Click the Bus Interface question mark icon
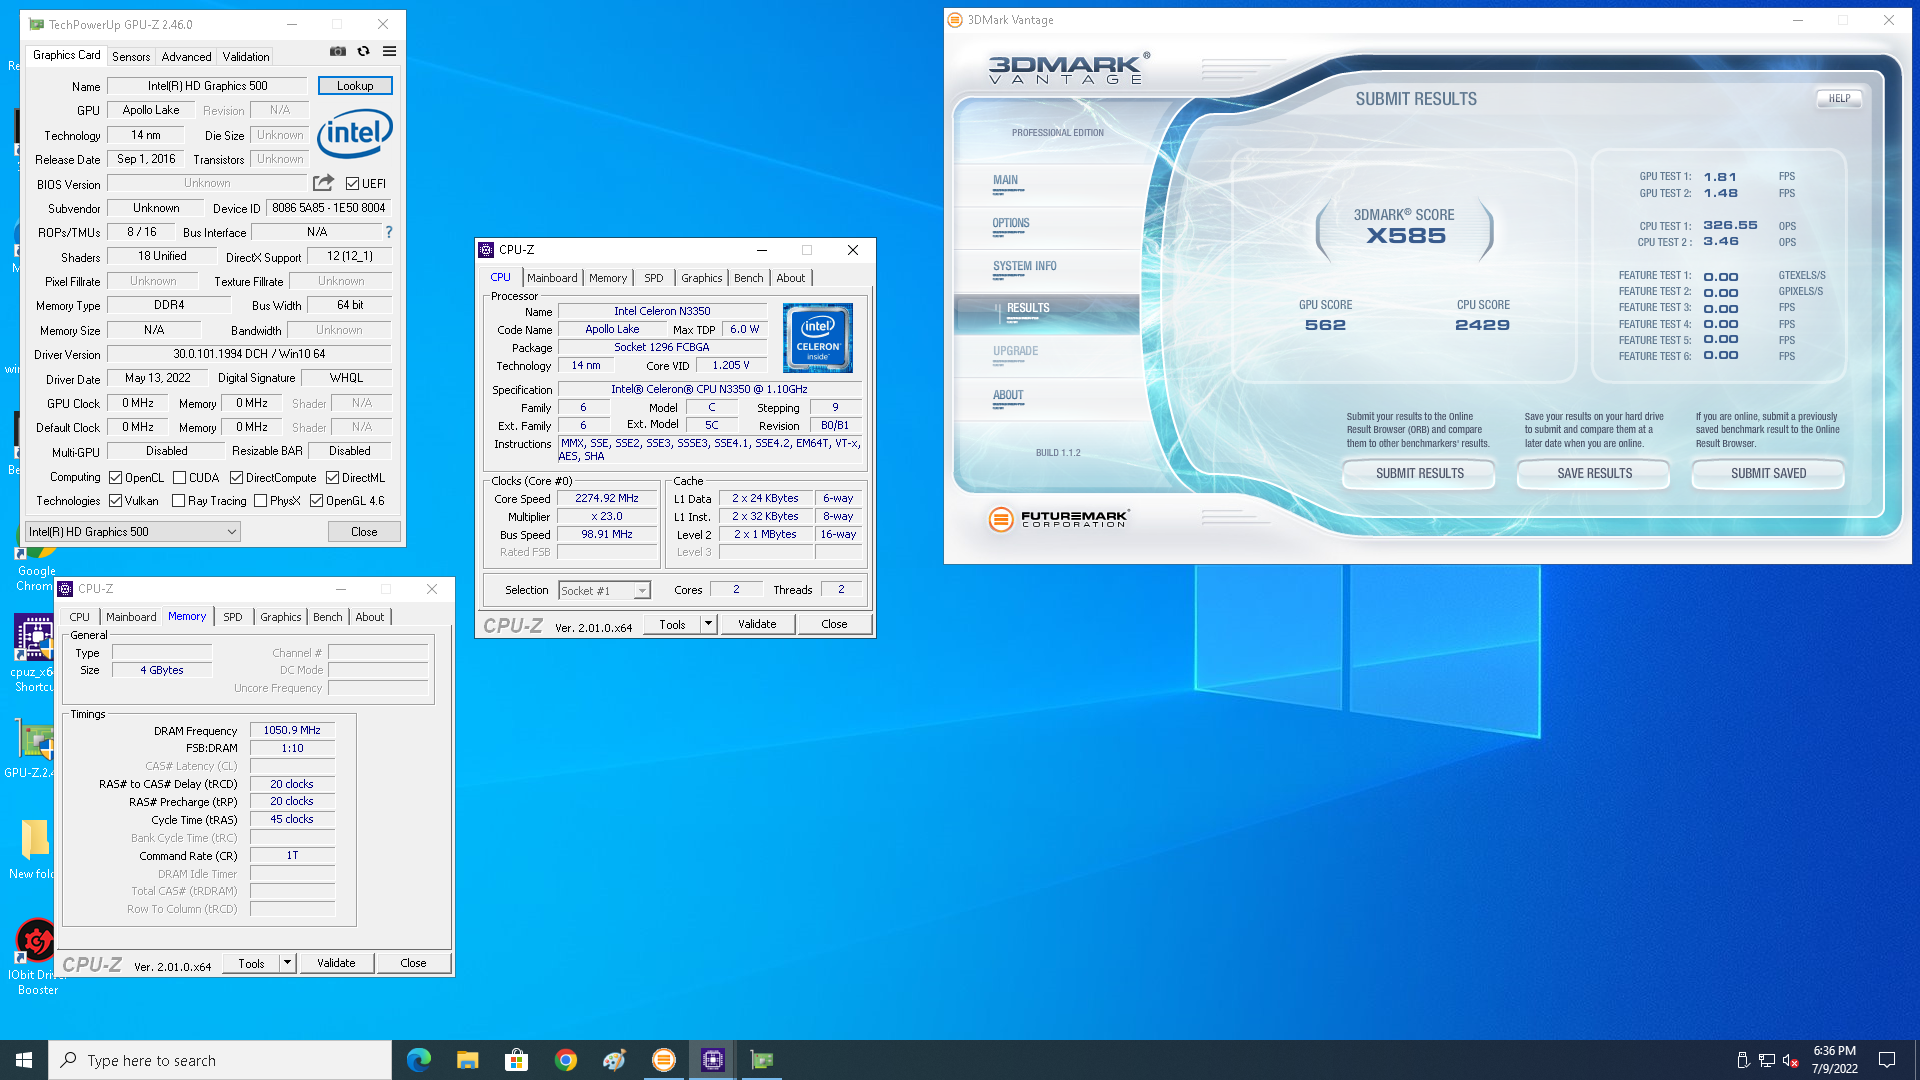The height and width of the screenshot is (1080, 1920). coord(389,232)
